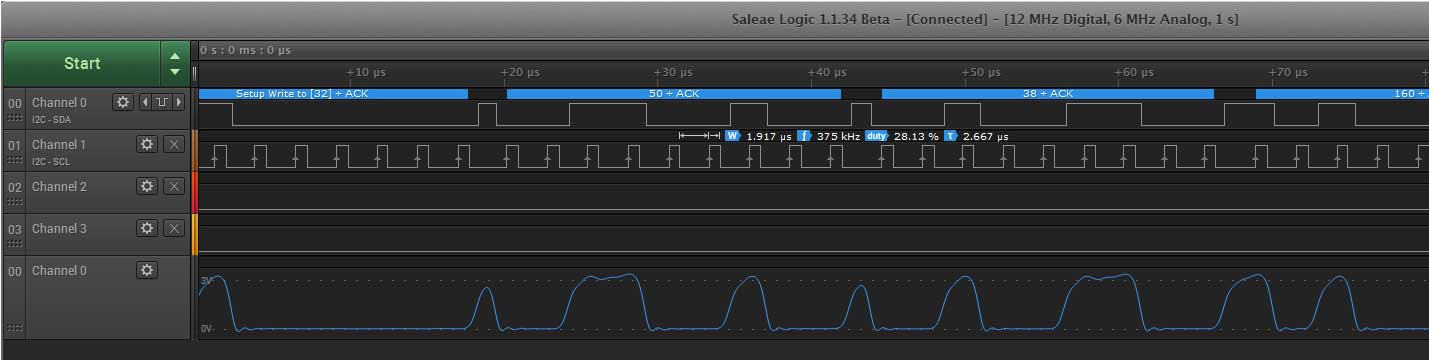Image resolution: width=1429 pixels, height=360 pixels.
Task: Open capture options with green down arrow
Action: (175, 72)
